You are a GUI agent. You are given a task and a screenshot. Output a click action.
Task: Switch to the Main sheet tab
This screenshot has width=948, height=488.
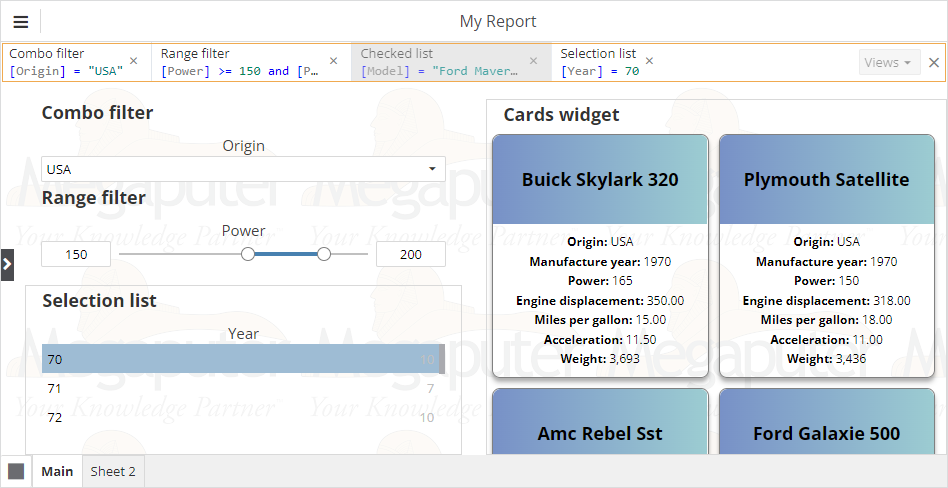click(57, 471)
